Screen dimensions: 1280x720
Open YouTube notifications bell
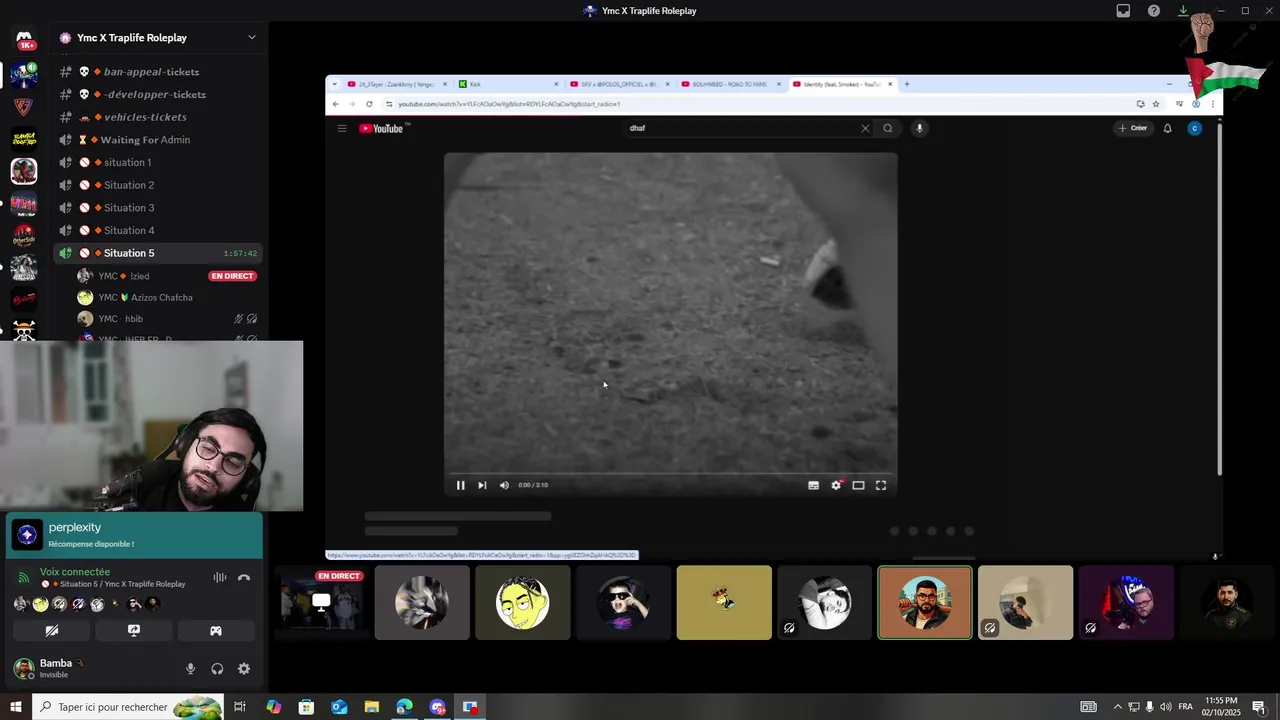click(x=1167, y=128)
